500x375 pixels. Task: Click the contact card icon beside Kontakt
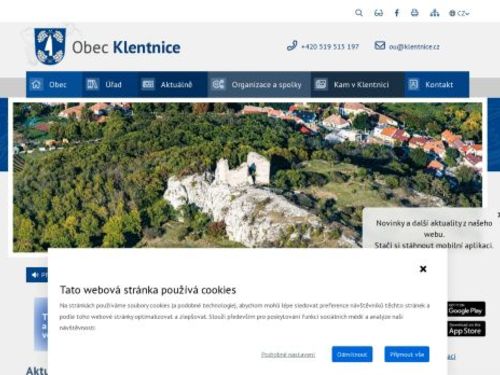(413, 84)
